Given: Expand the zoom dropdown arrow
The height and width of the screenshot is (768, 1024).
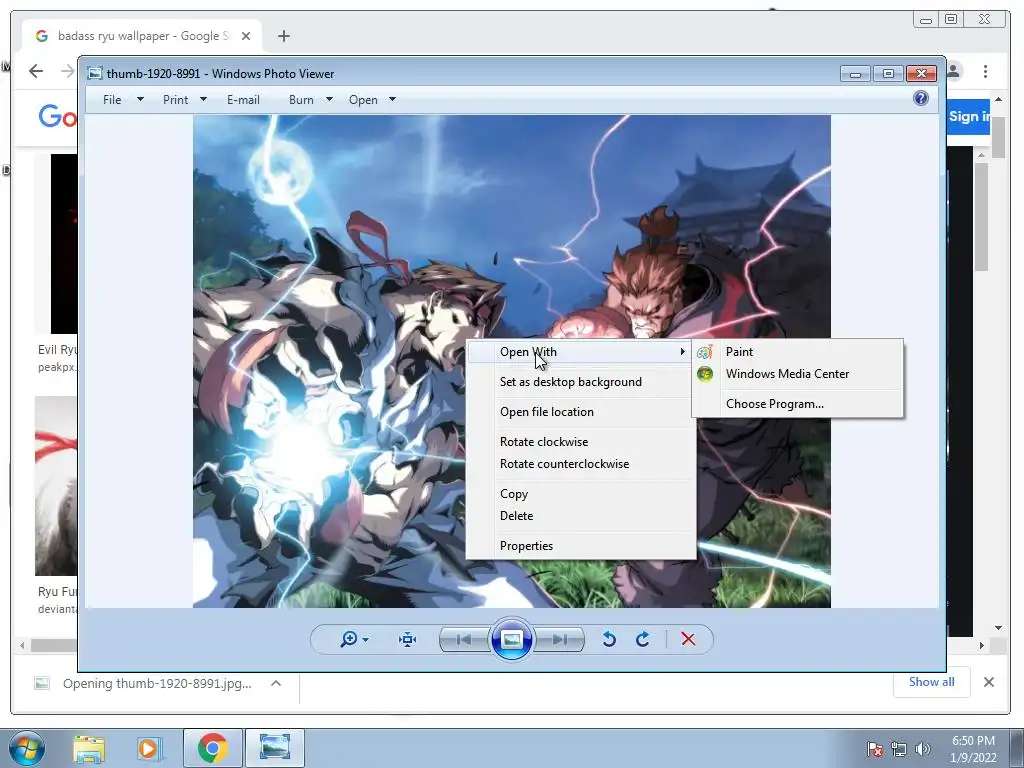Looking at the screenshot, I should coord(366,639).
